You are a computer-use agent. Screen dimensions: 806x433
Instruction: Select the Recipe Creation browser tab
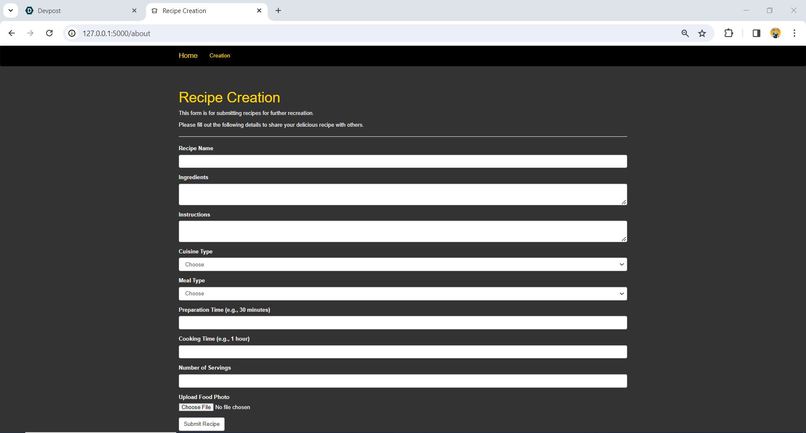(207, 11)
